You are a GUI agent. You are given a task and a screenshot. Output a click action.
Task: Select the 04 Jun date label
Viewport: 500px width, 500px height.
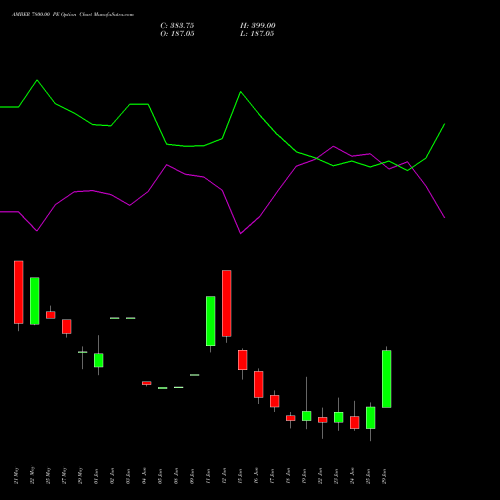coord(145,476)
